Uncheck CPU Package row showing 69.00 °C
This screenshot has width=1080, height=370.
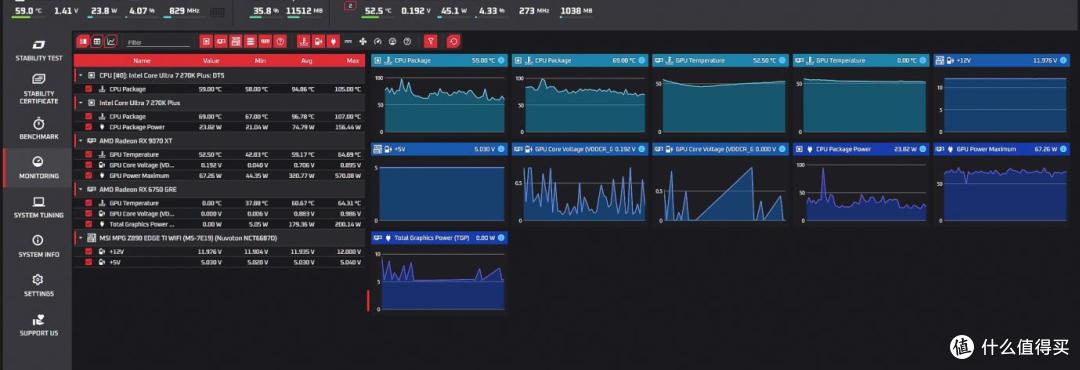(88, 116)
